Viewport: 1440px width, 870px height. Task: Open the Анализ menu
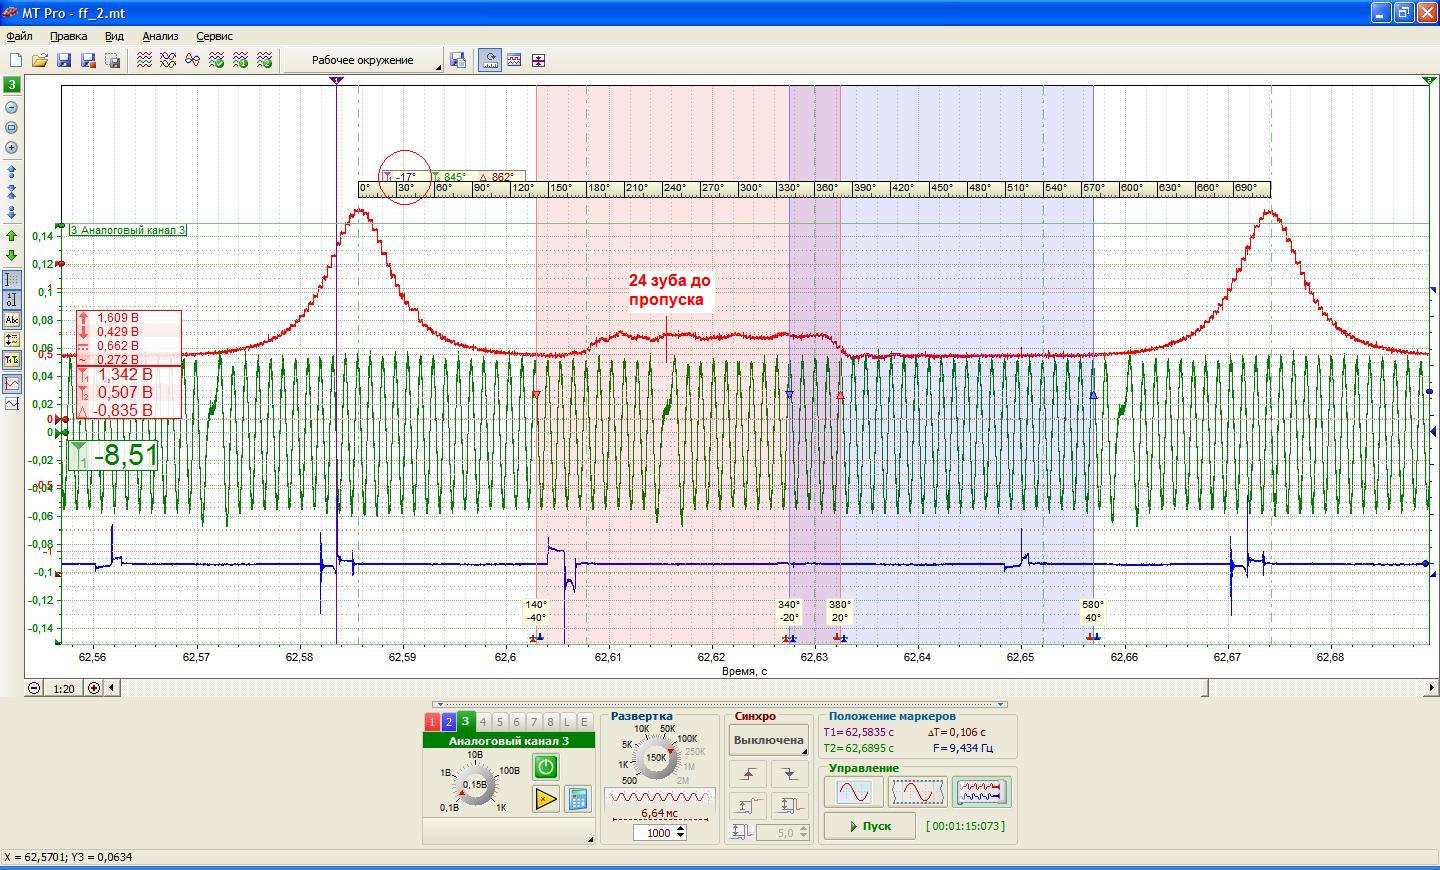[x=160, y=36]
